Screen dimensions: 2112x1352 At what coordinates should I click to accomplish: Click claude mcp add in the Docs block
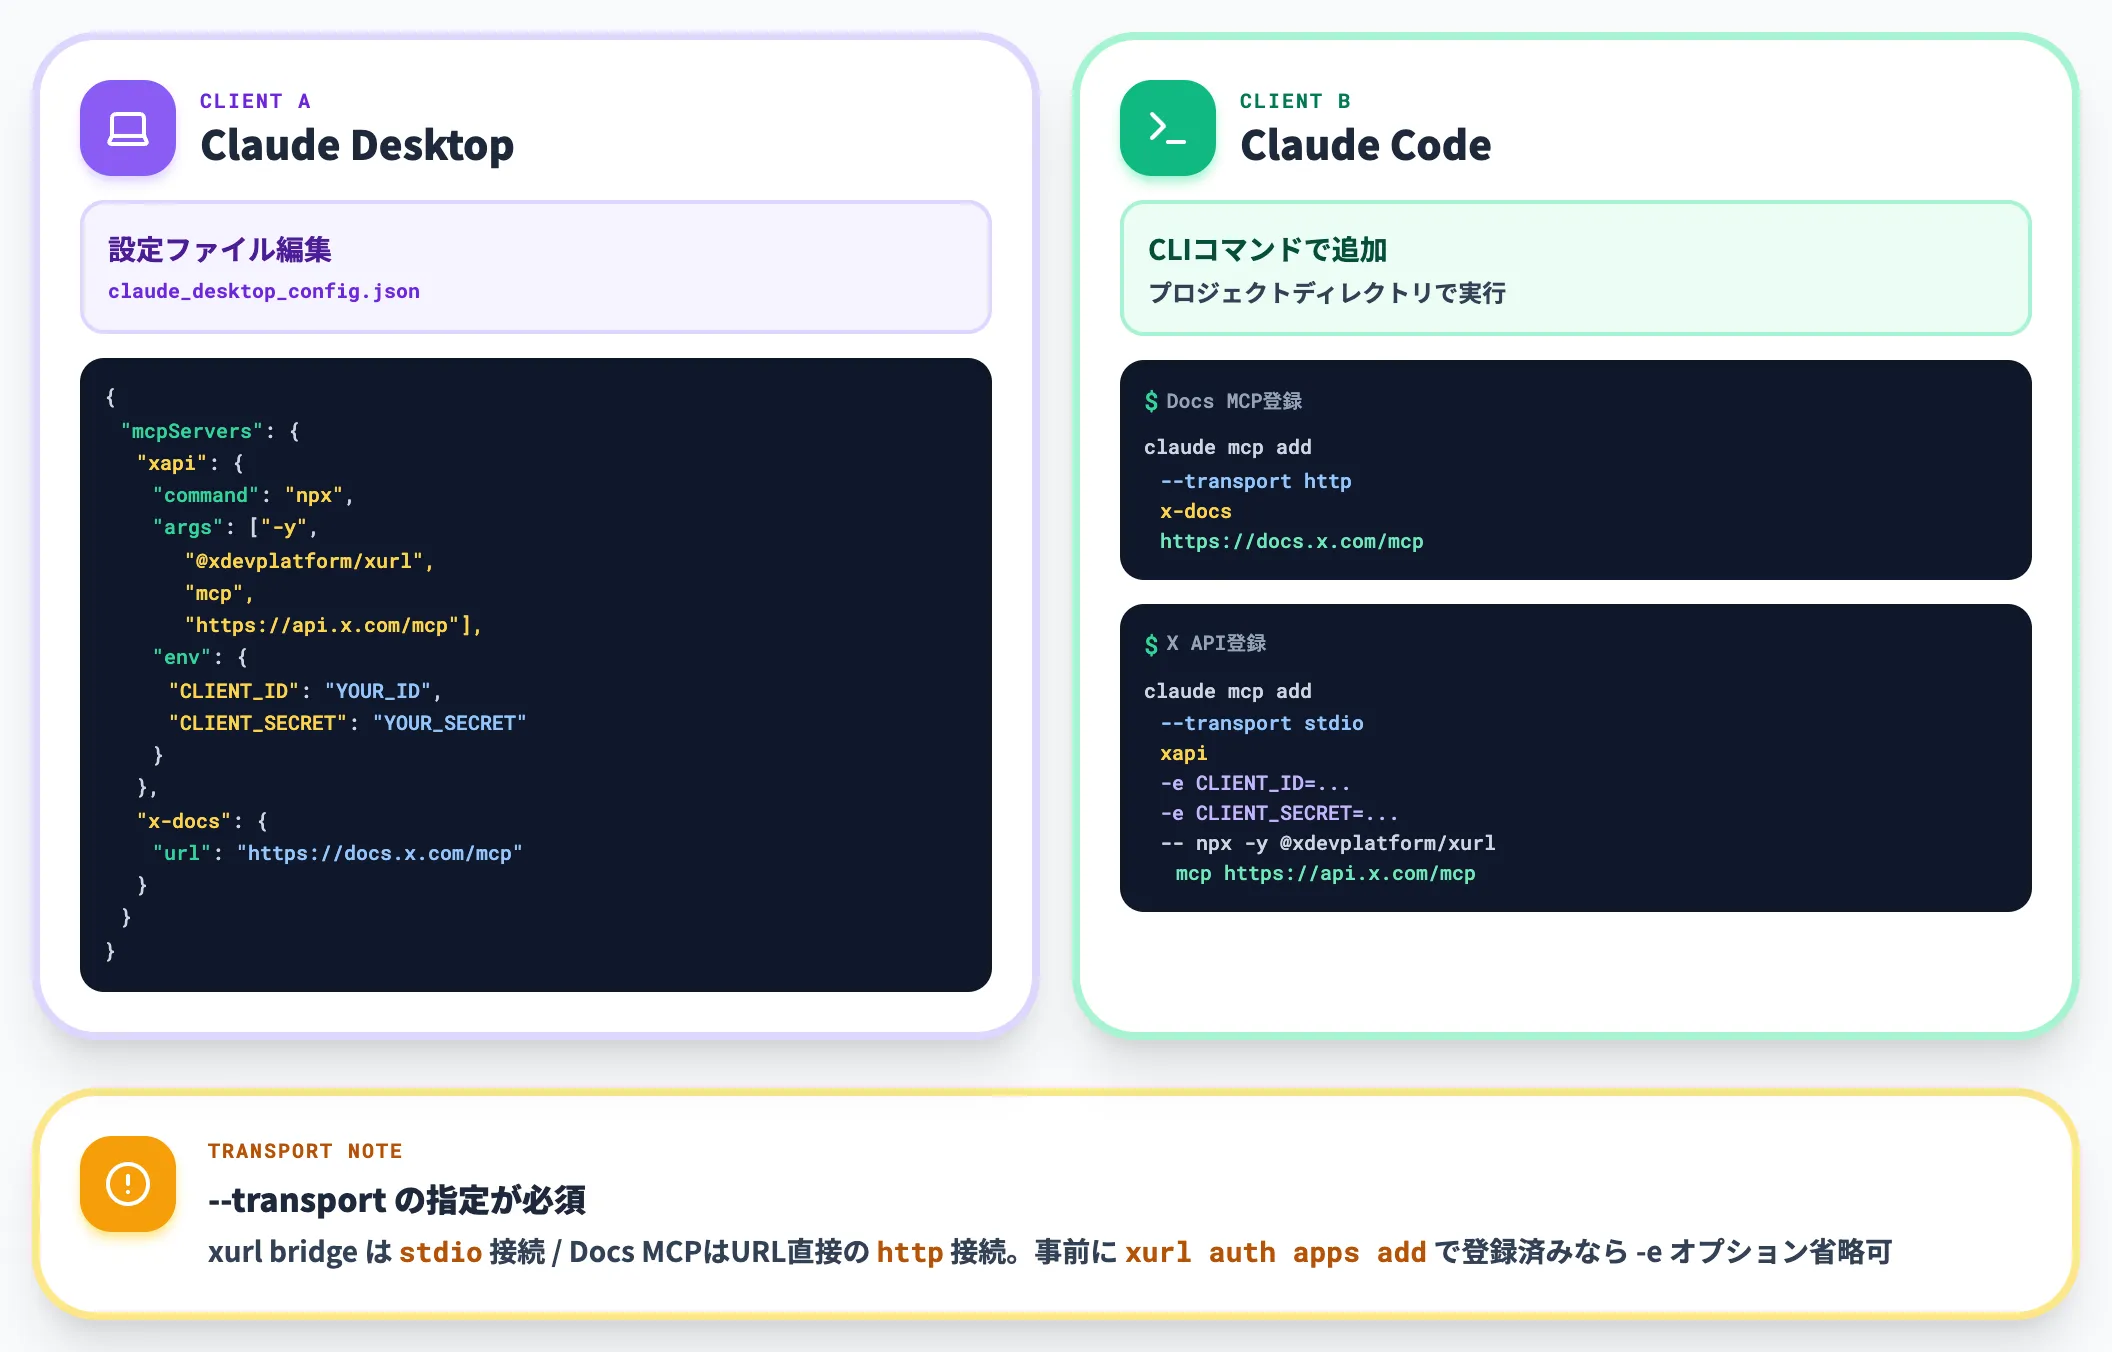(1228, 447)
